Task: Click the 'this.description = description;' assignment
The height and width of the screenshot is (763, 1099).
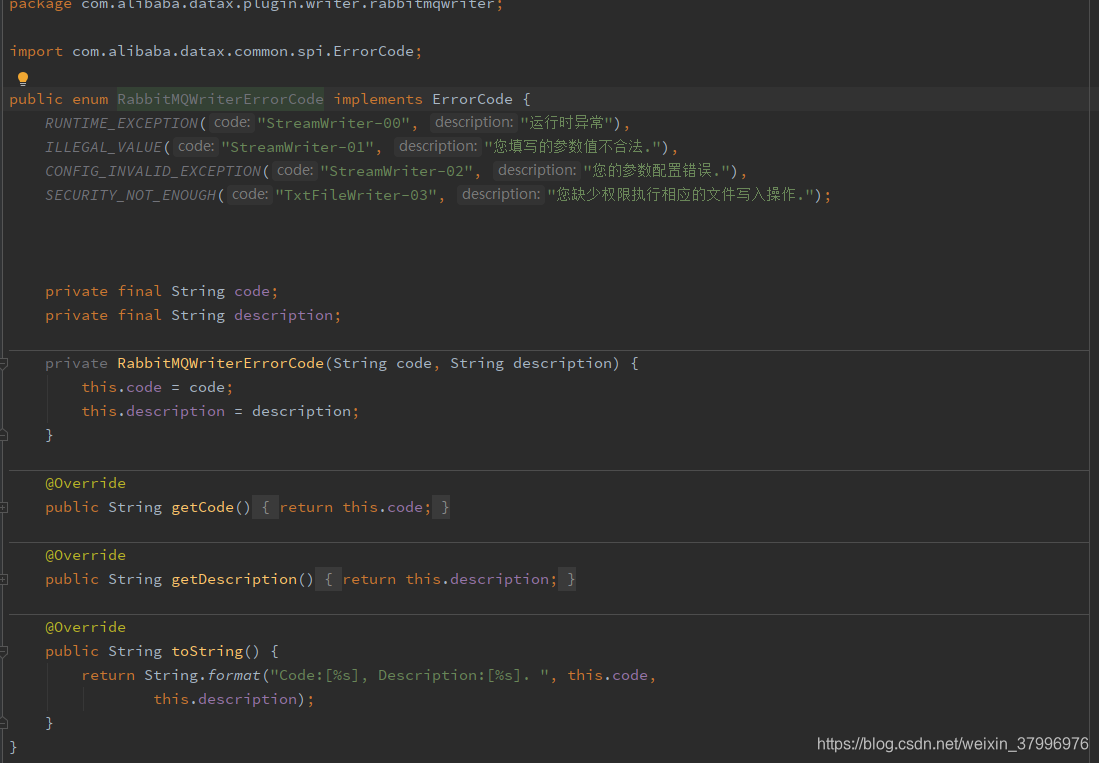Action: (220, 411)
